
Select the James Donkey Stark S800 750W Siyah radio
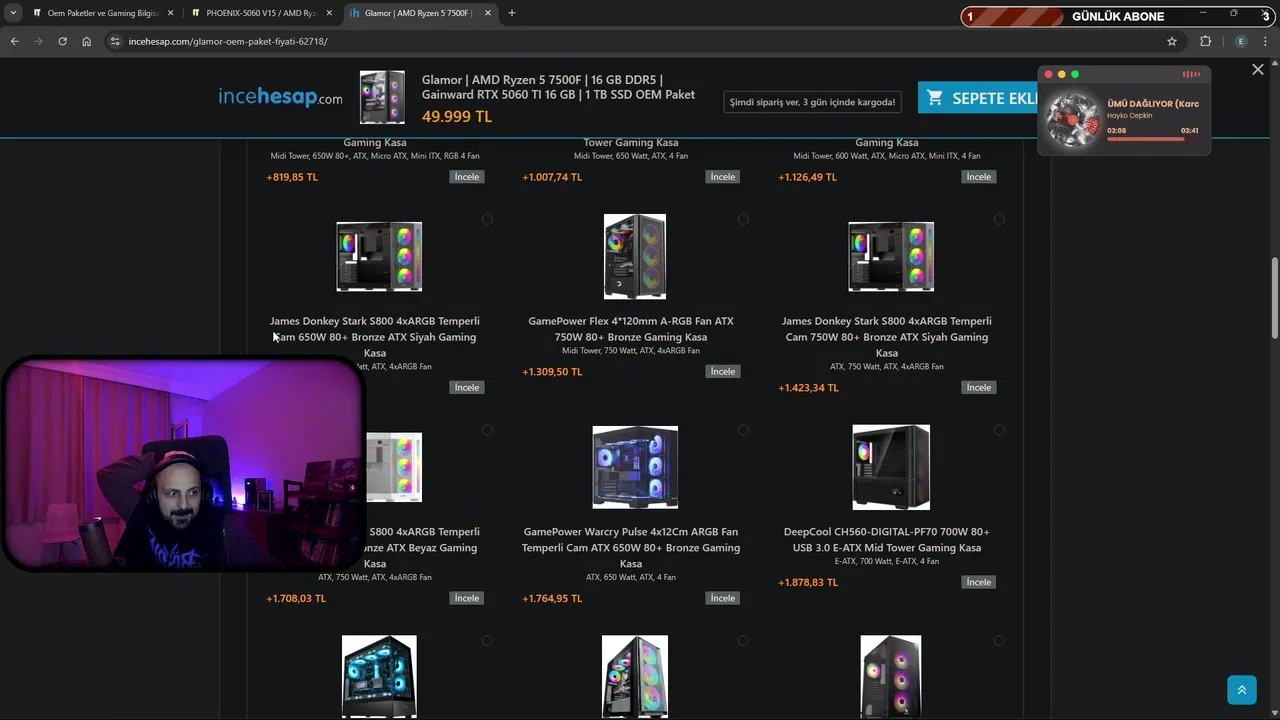(999, 219)
